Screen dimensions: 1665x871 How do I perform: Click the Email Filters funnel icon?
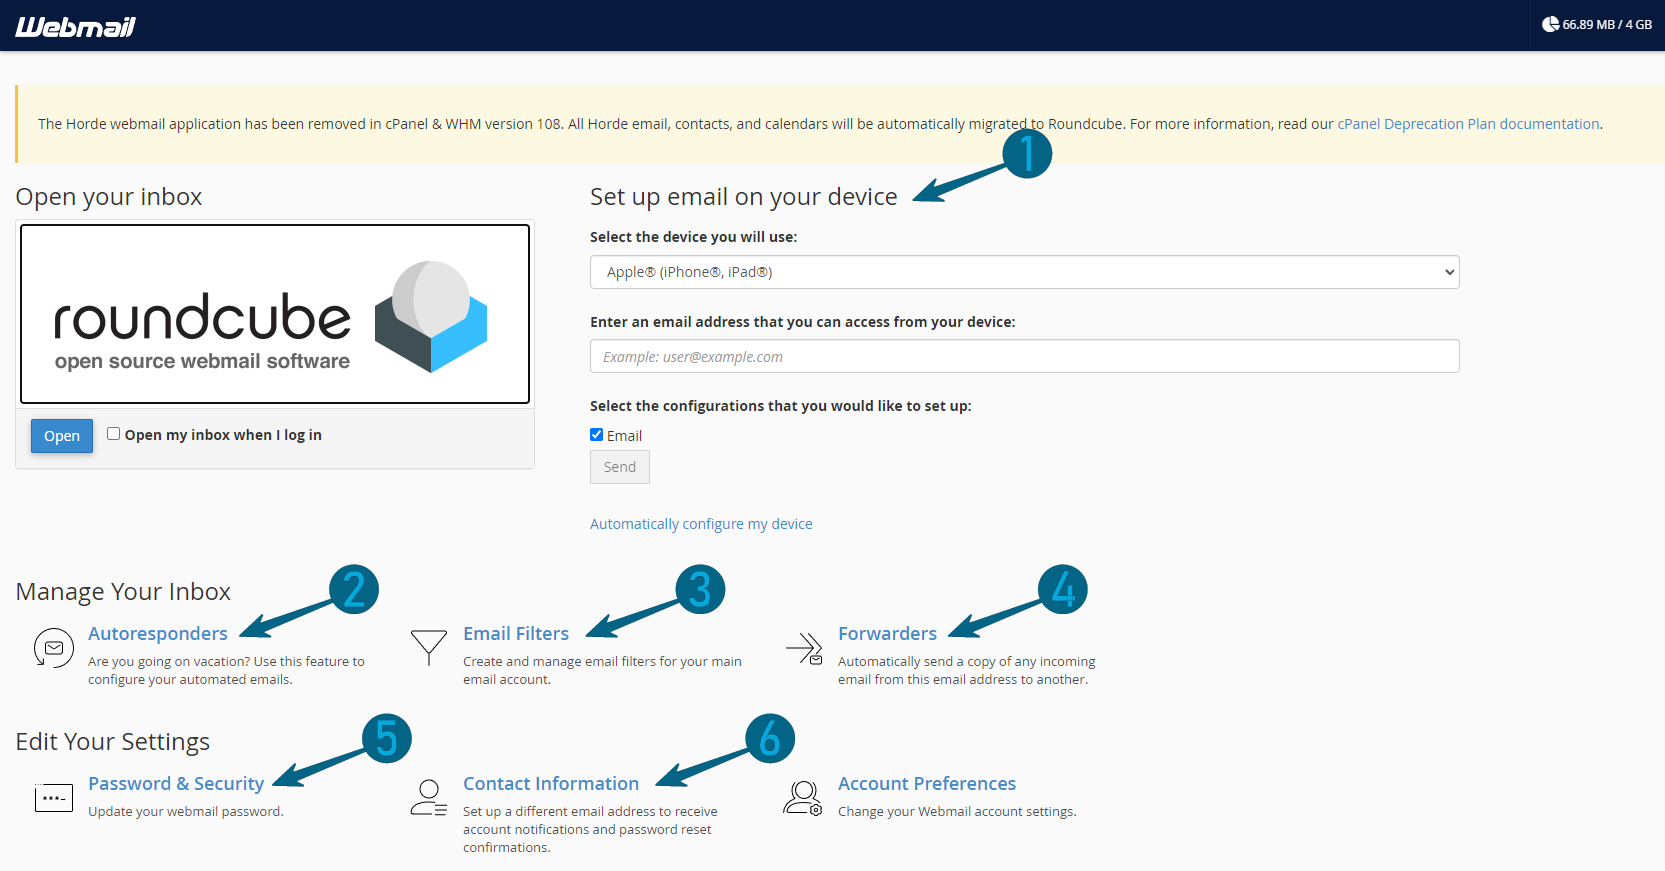coord(429,647)
